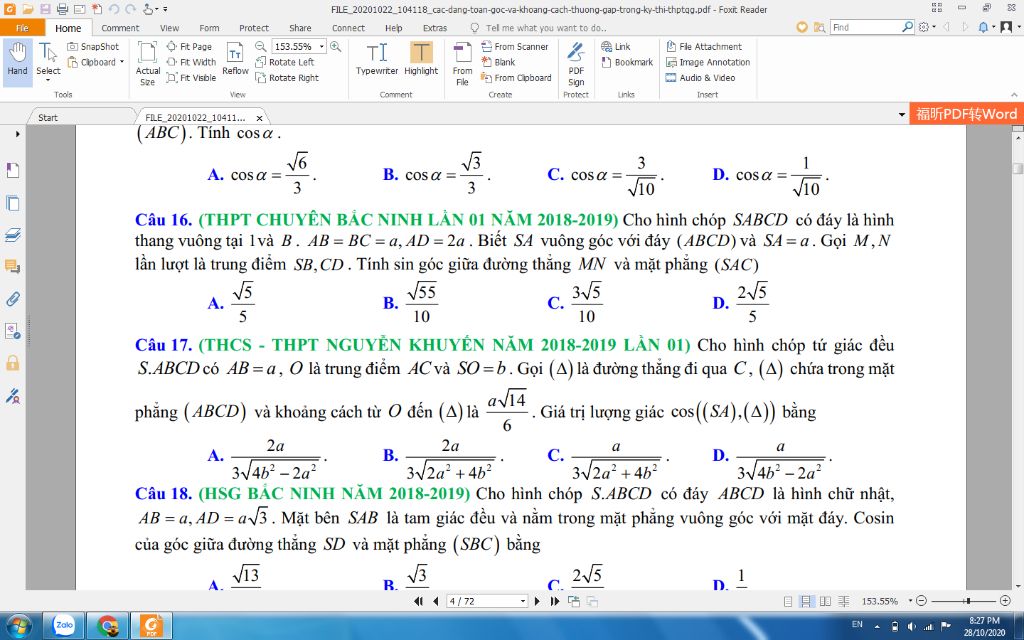This screenshot has height=640, width=1024.
Task: Select the Hand tool
Action: point(18,62)
